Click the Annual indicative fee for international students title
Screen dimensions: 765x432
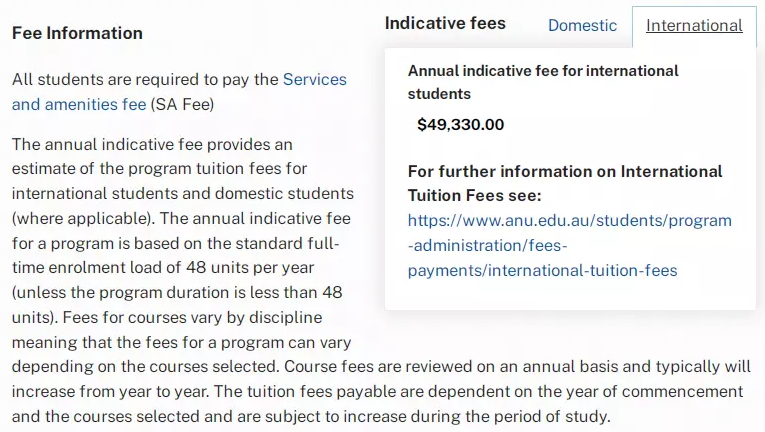543,82
